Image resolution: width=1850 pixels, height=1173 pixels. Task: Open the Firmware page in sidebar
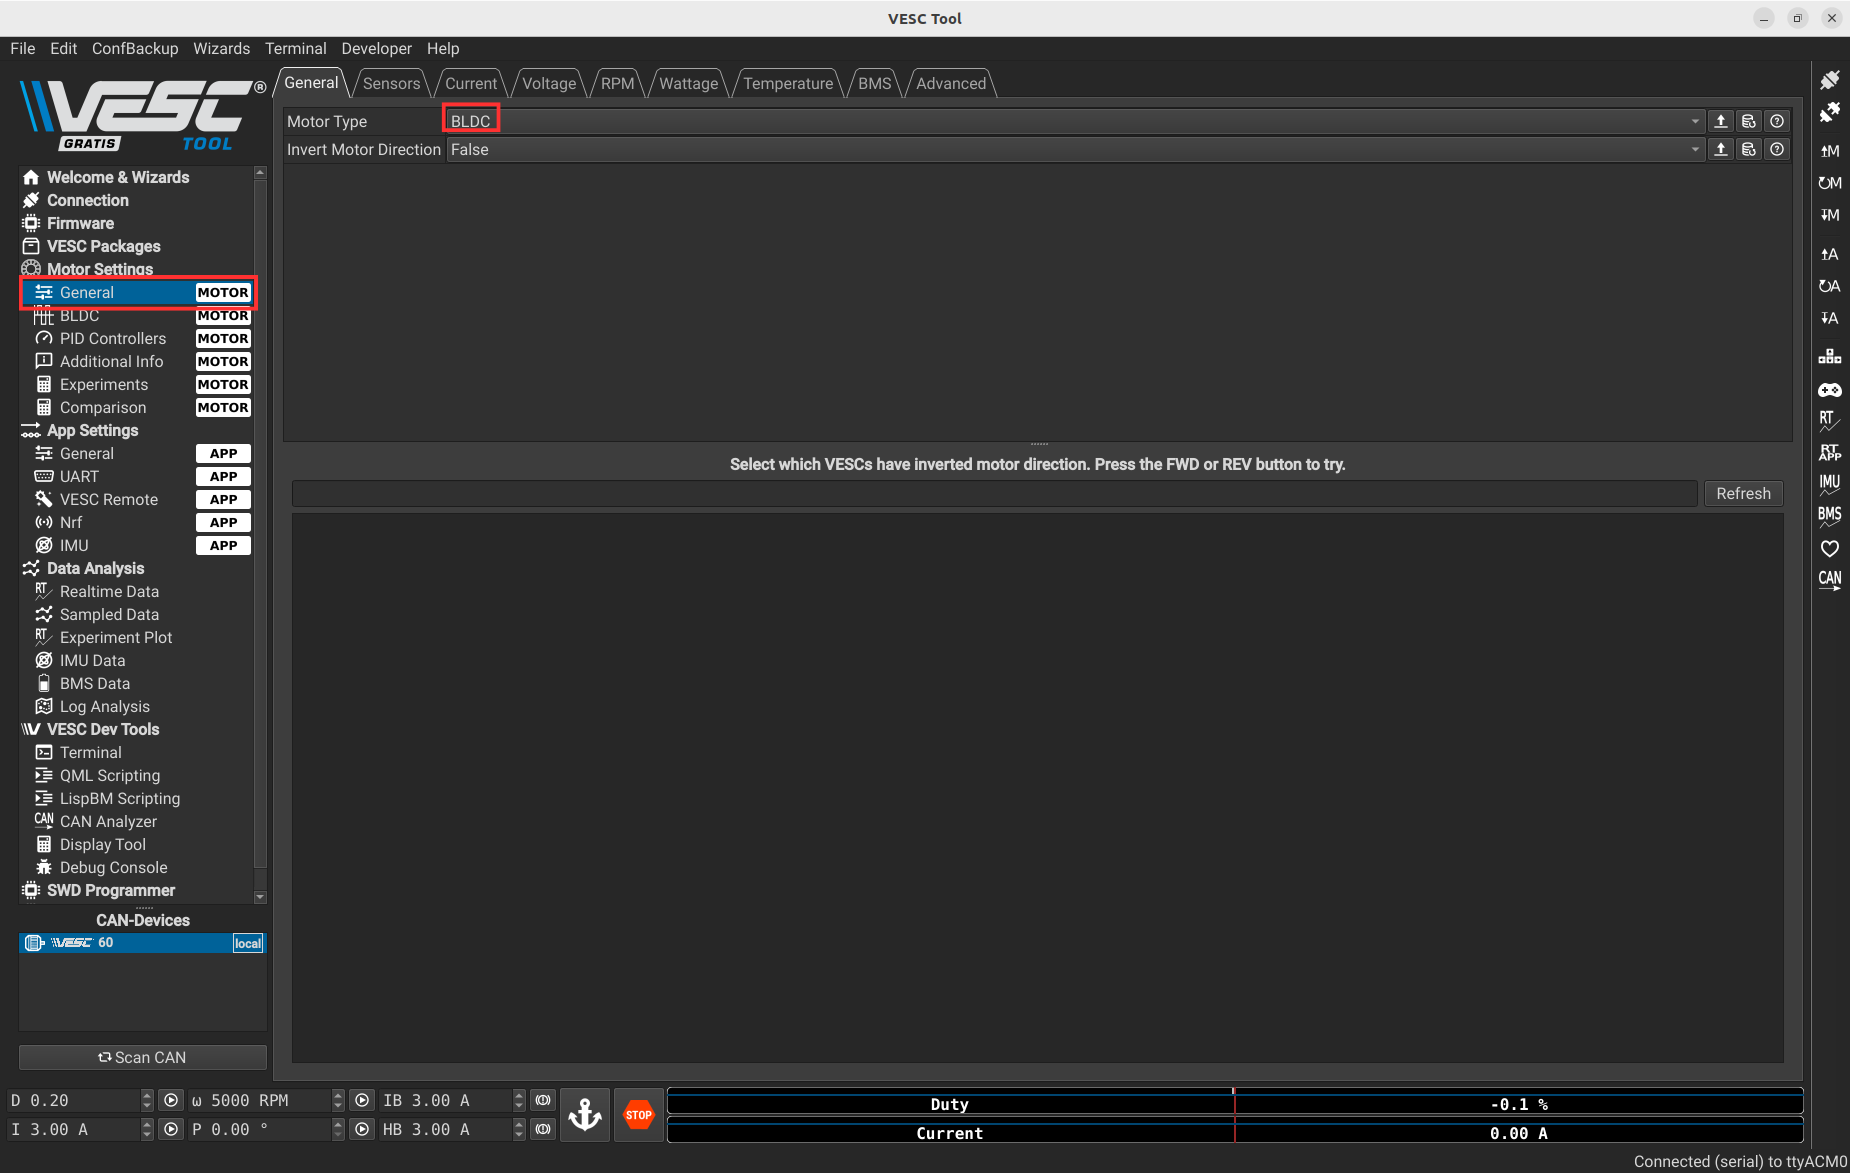click(80, 223)
